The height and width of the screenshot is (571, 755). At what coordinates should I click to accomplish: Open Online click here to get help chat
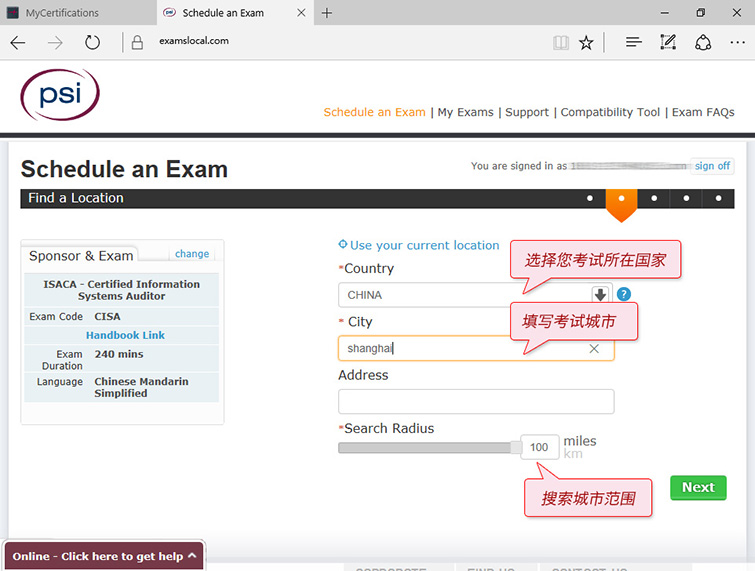[x=104, y=556]
